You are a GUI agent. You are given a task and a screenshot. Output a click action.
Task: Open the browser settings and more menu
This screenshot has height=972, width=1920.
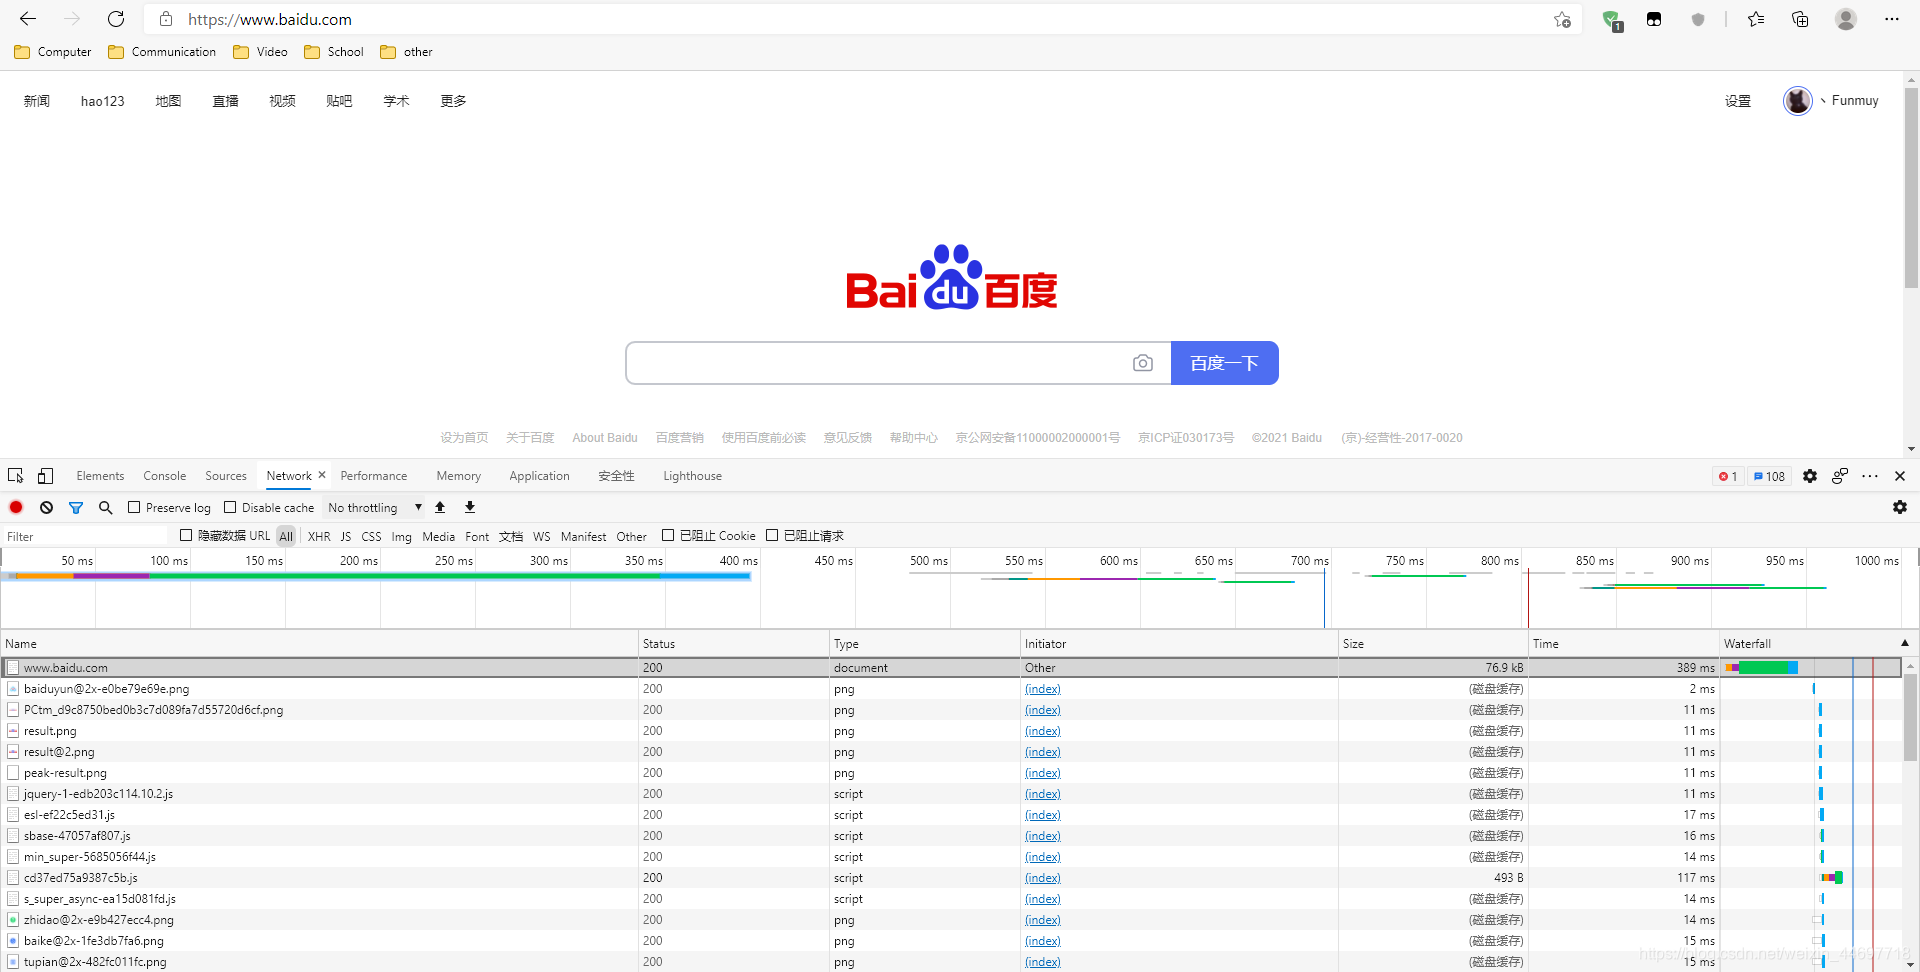point(1891,19)
